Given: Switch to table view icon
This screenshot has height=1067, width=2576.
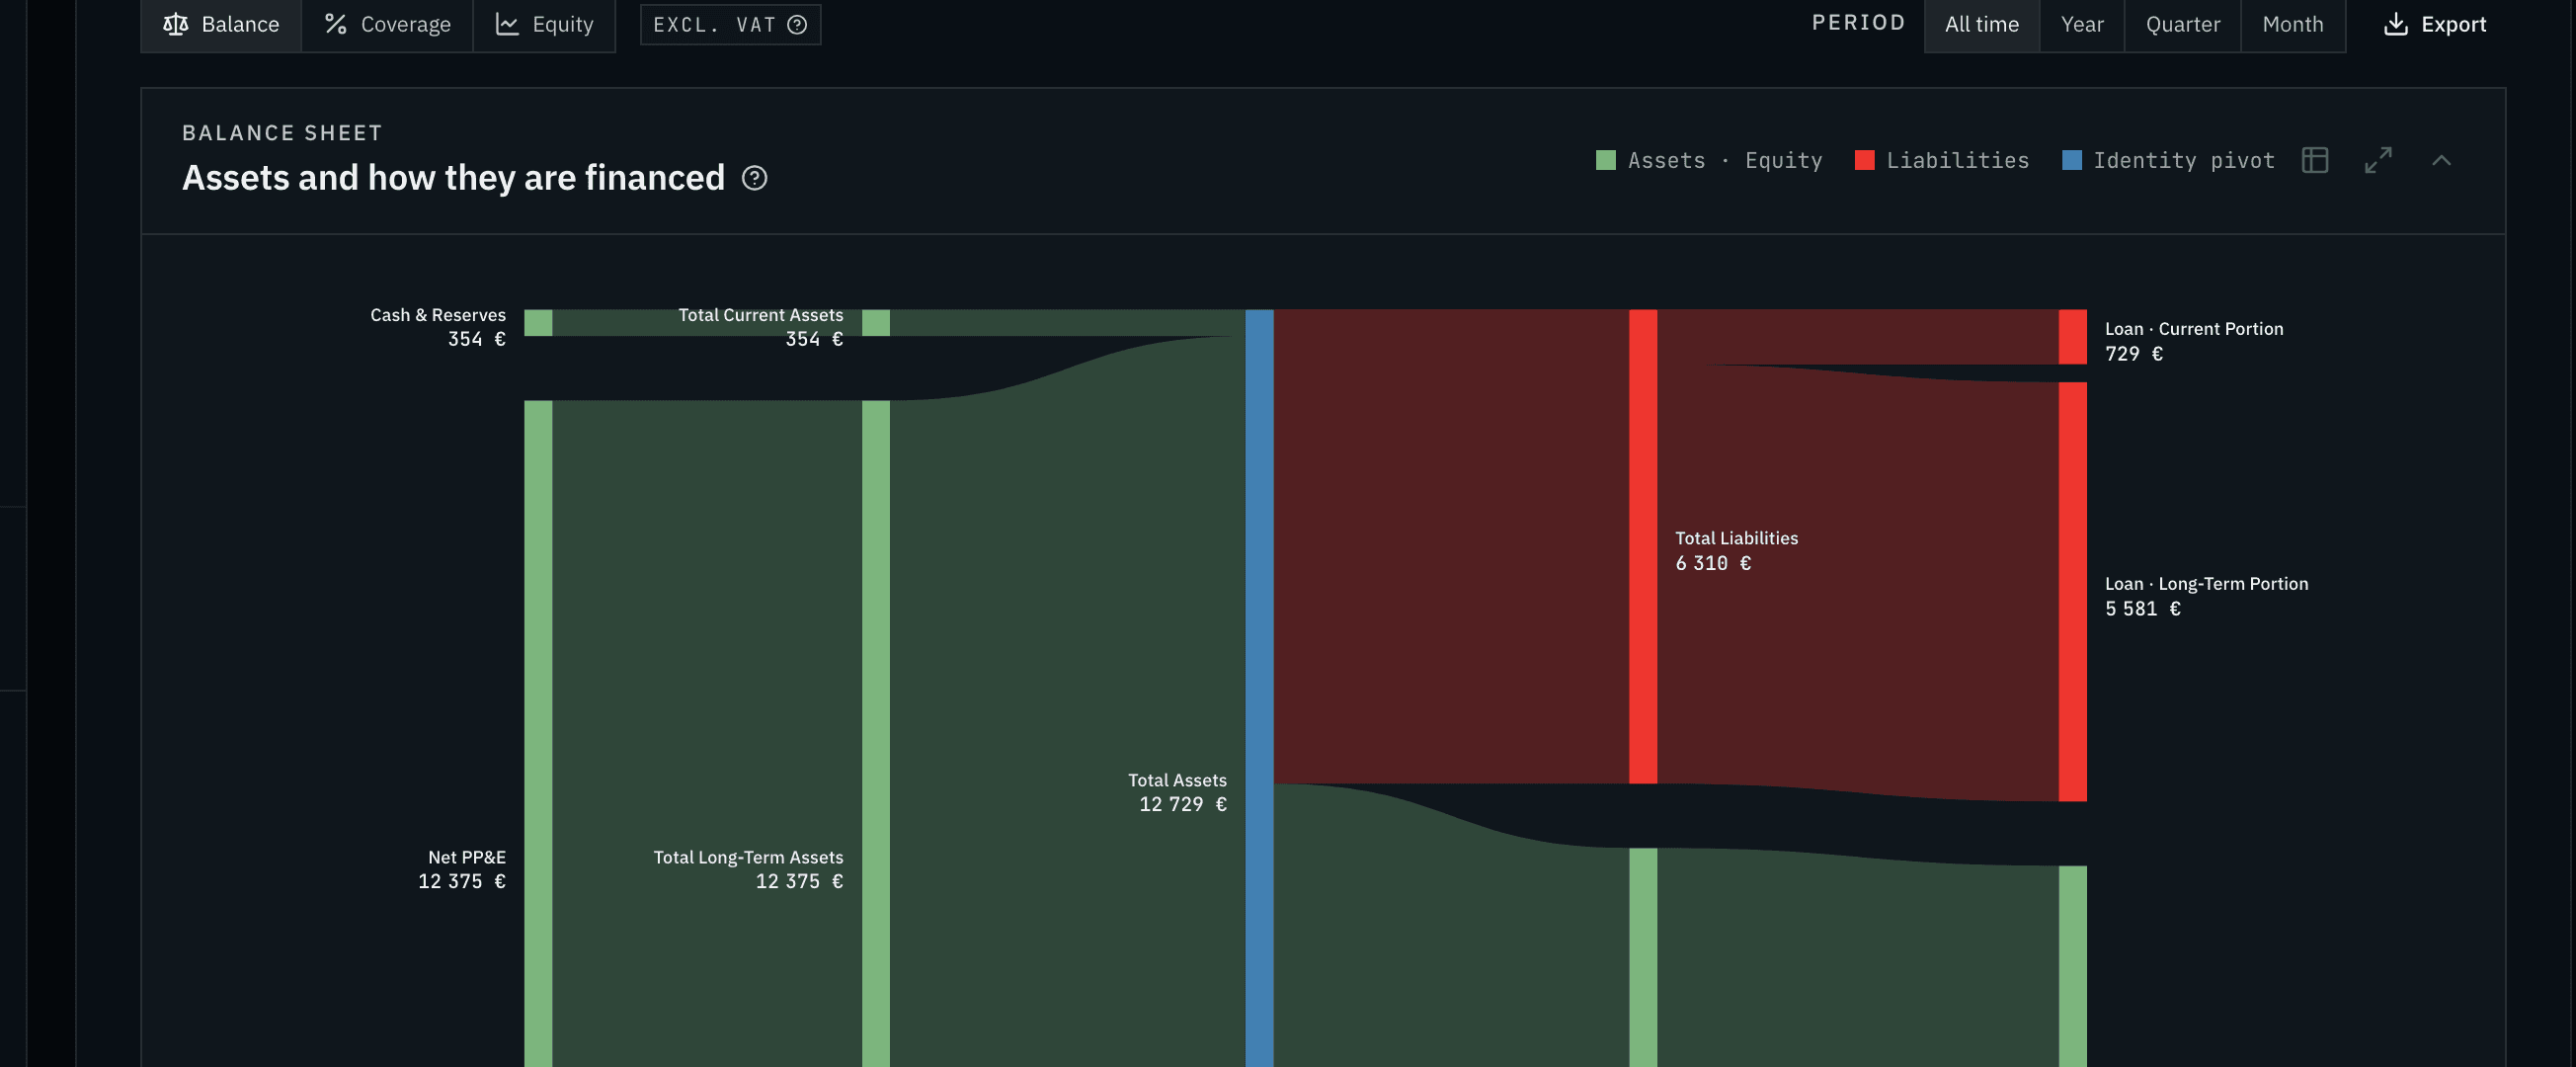Looking at the screenshot, I should pos(2315,160).
